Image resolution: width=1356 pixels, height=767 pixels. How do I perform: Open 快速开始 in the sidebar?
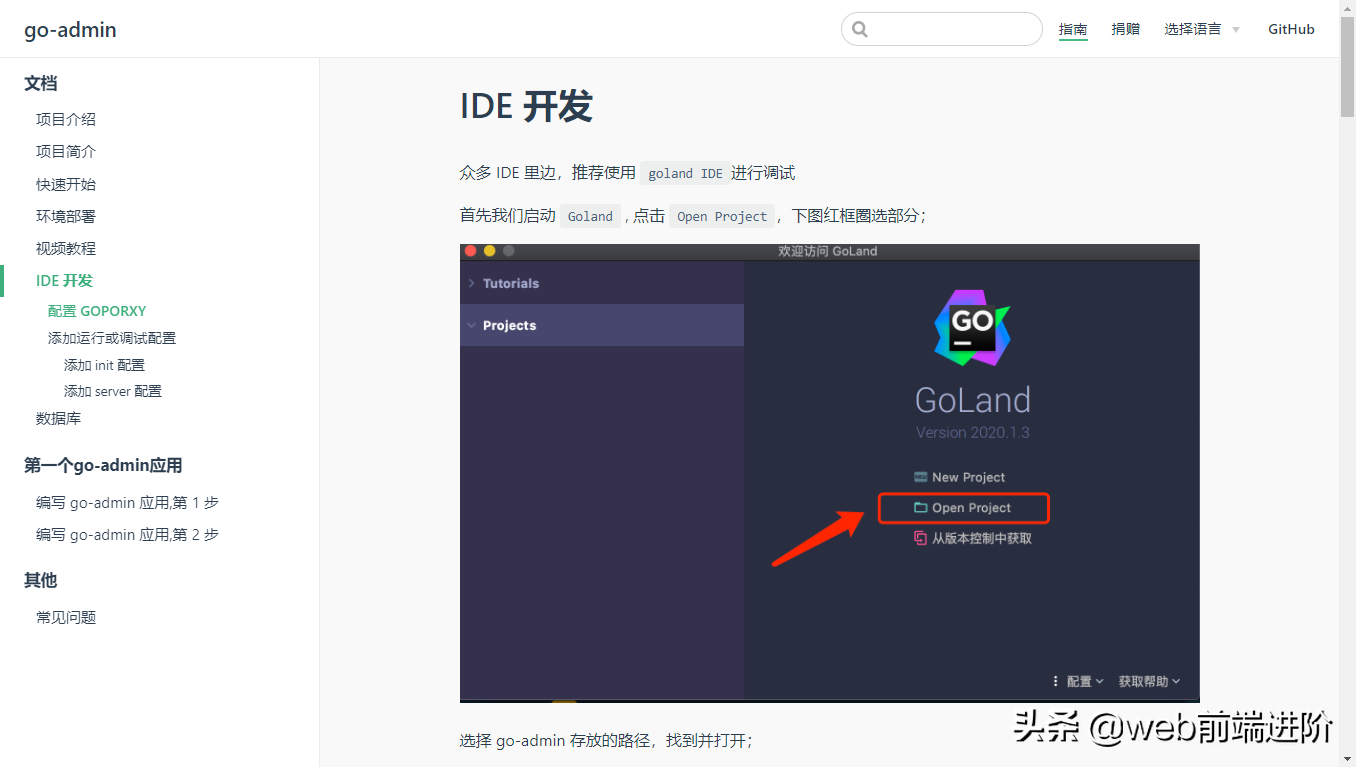coord(66,184)
